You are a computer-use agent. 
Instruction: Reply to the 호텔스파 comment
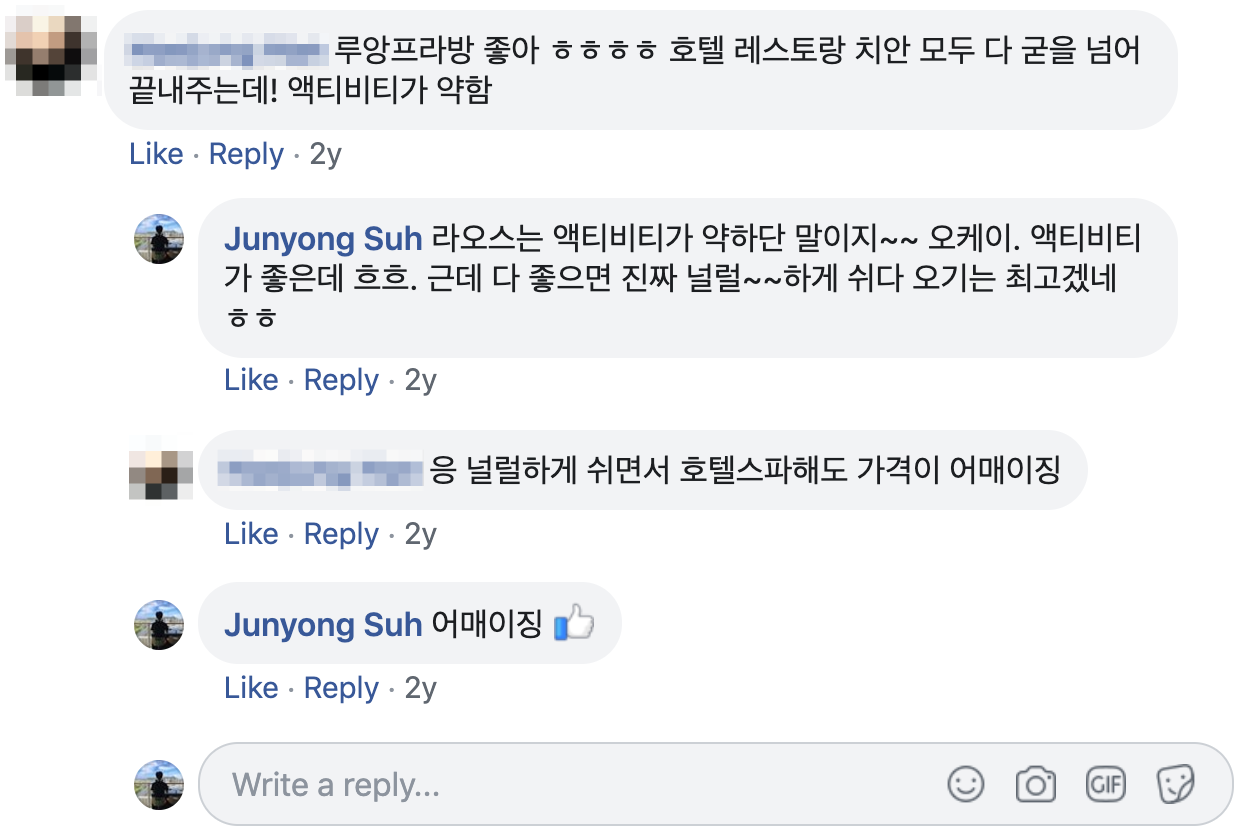341,533
